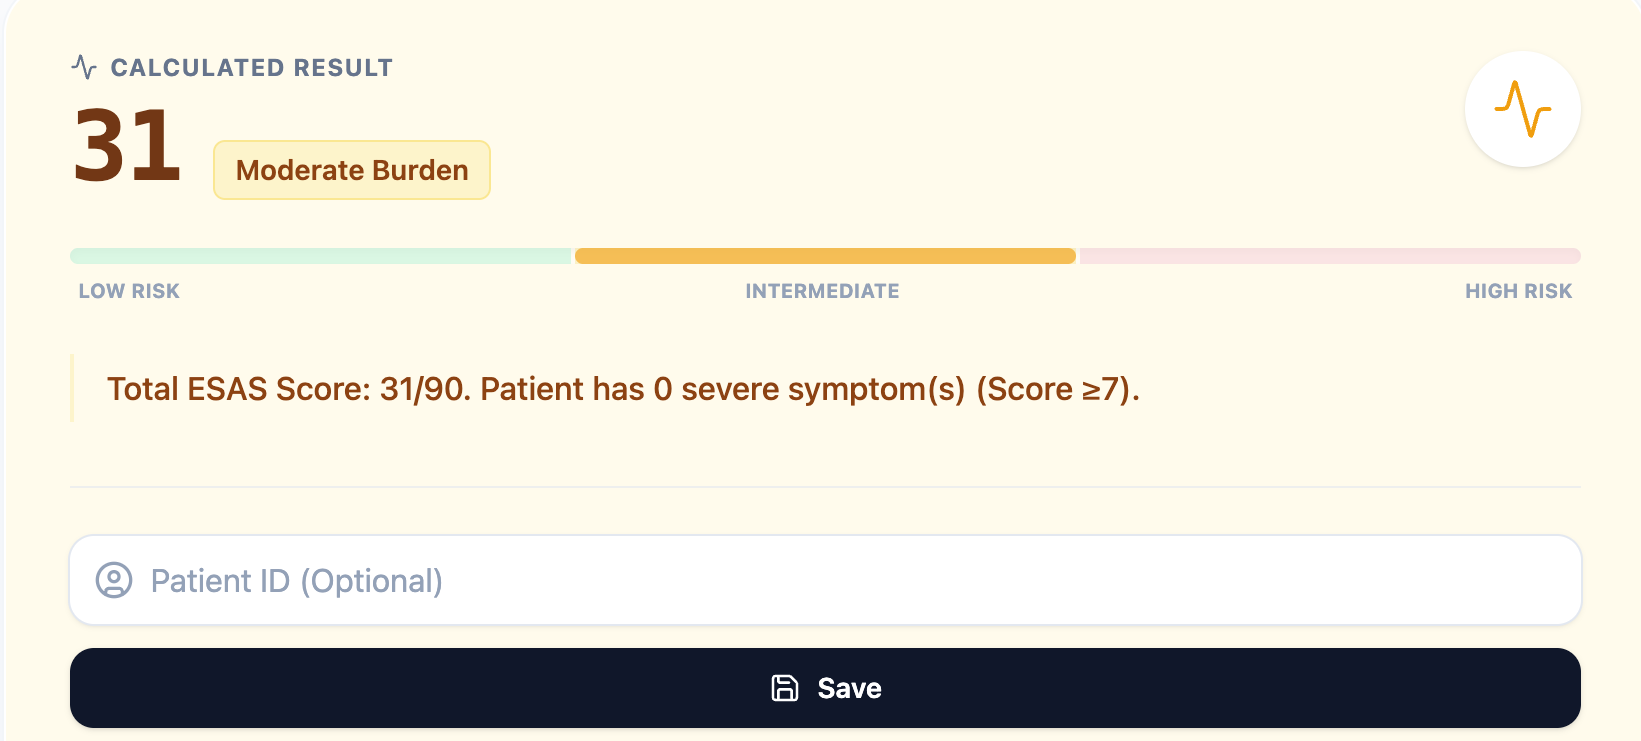
Task: Click the LOW RISK label
Action: pos(129,291)
